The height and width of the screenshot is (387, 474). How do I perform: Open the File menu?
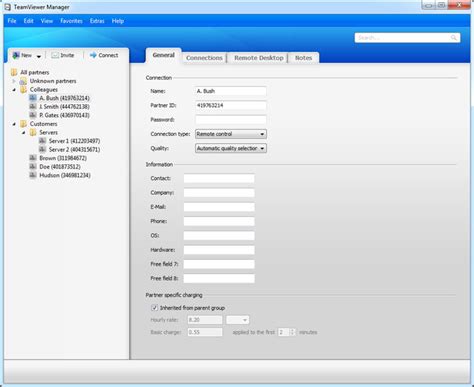(x=12, y=21)
